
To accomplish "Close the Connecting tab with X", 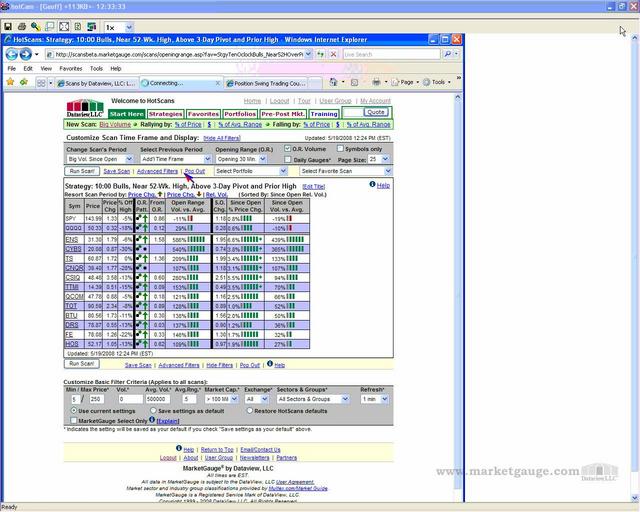I will 218,83.
